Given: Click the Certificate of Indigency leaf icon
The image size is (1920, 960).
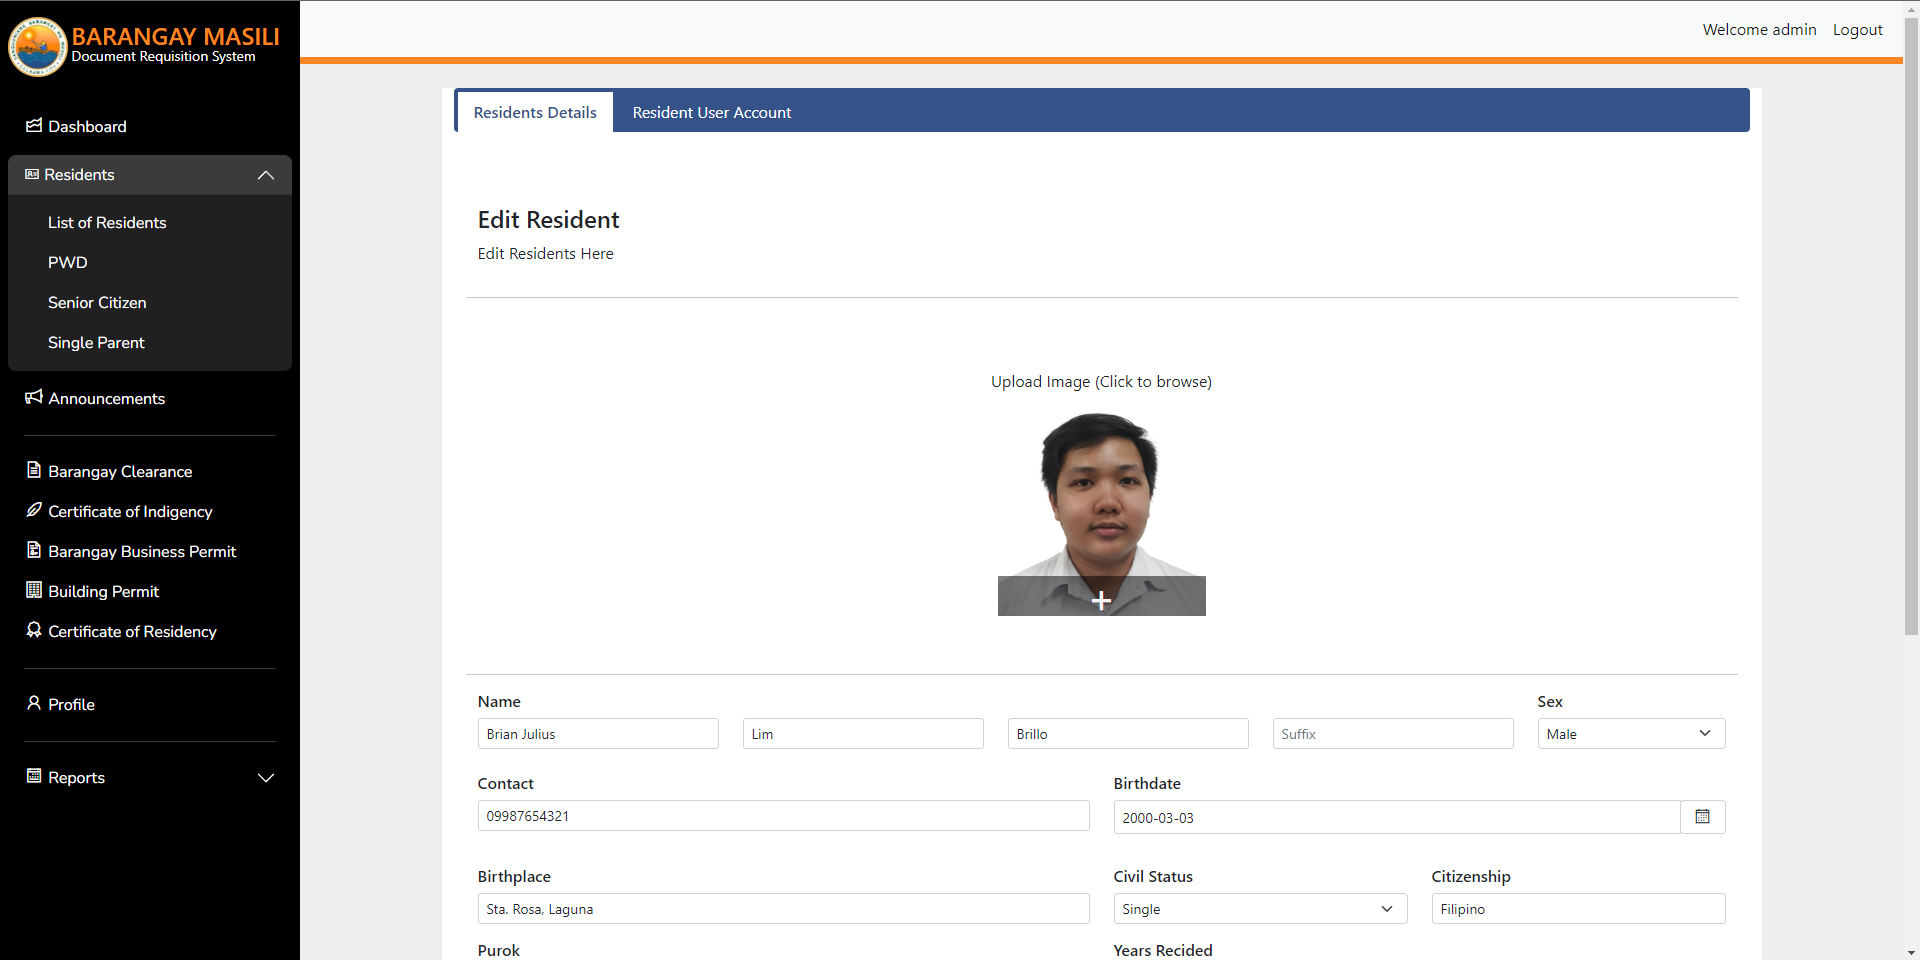Looking at the screenshot, I should 34,510.
